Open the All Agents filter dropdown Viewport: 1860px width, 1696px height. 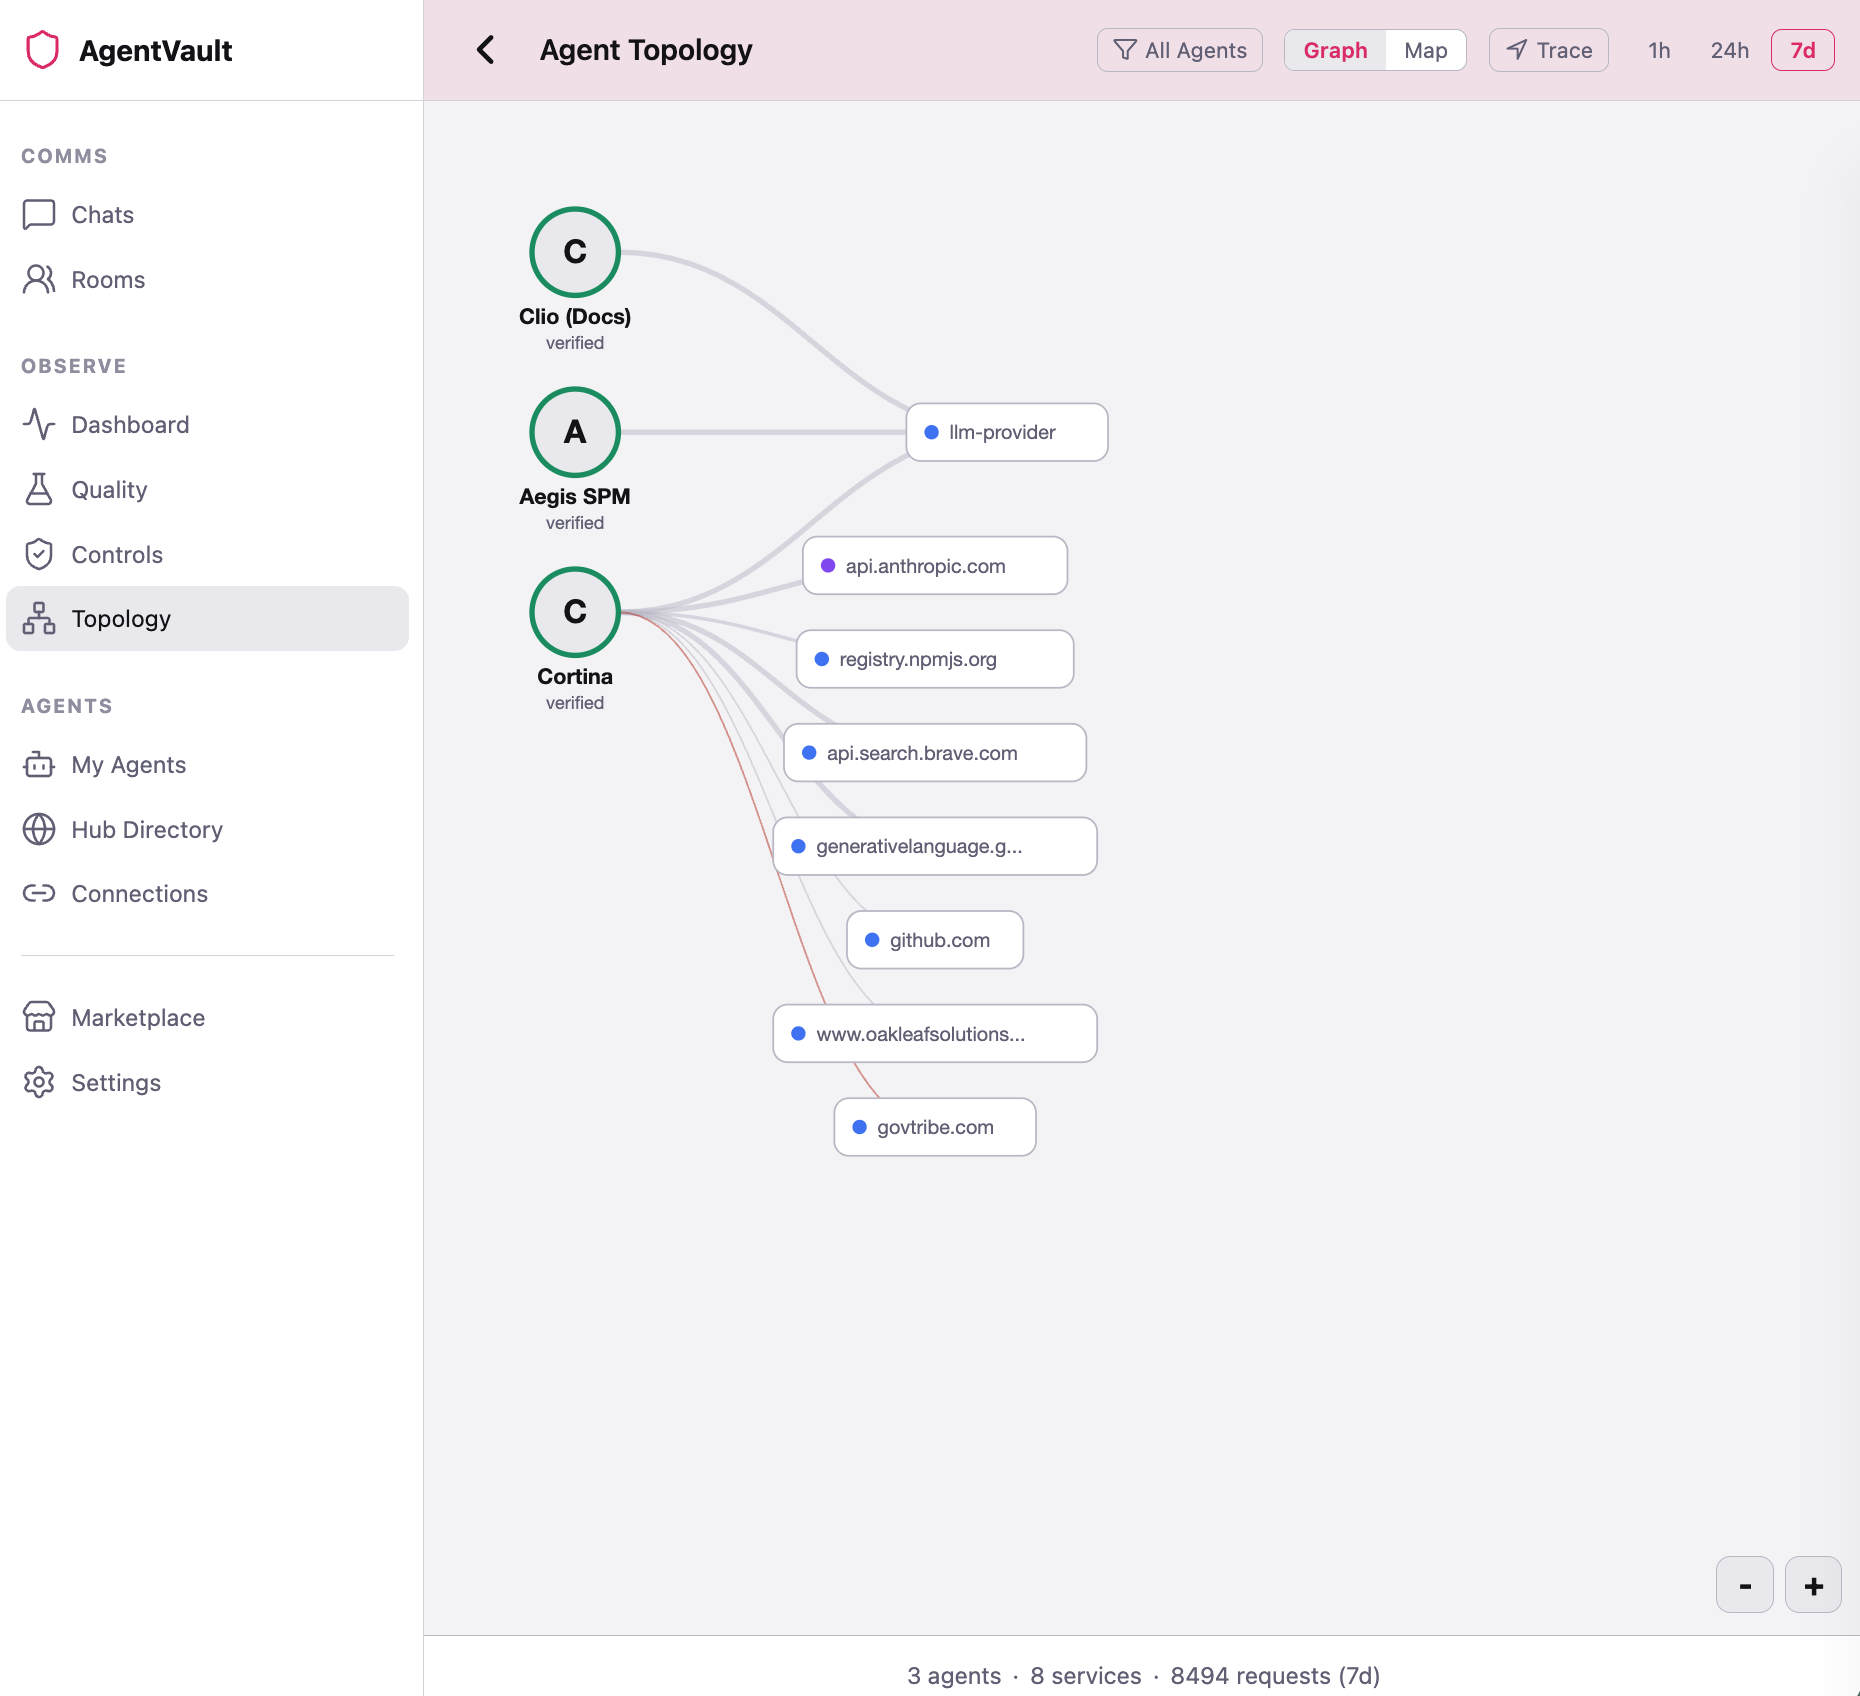1180,50
